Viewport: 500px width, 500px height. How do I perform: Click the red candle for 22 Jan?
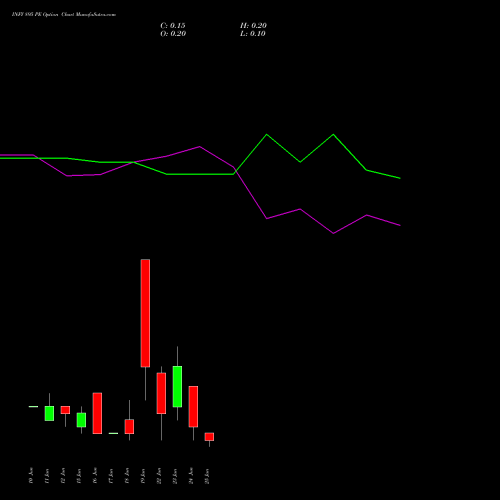(161, 393)
